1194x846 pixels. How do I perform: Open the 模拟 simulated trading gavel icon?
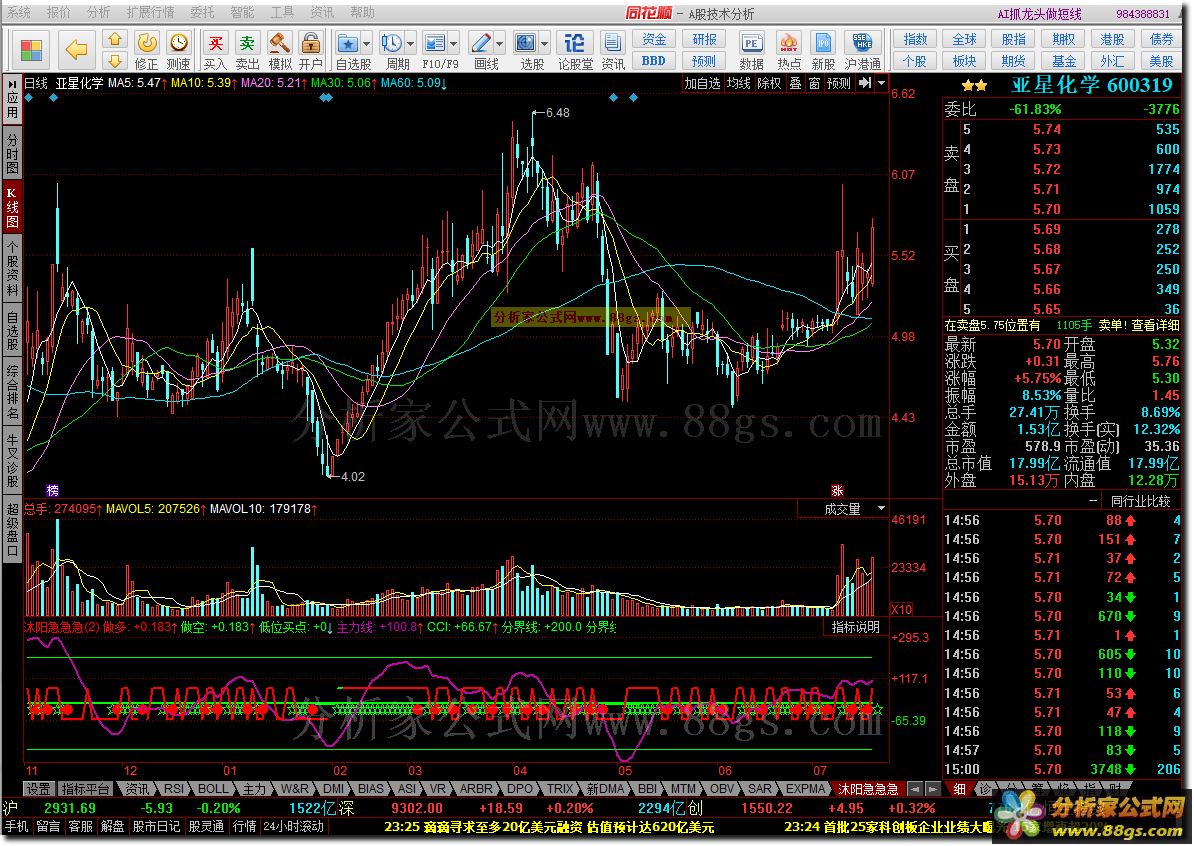click(279, 50)
